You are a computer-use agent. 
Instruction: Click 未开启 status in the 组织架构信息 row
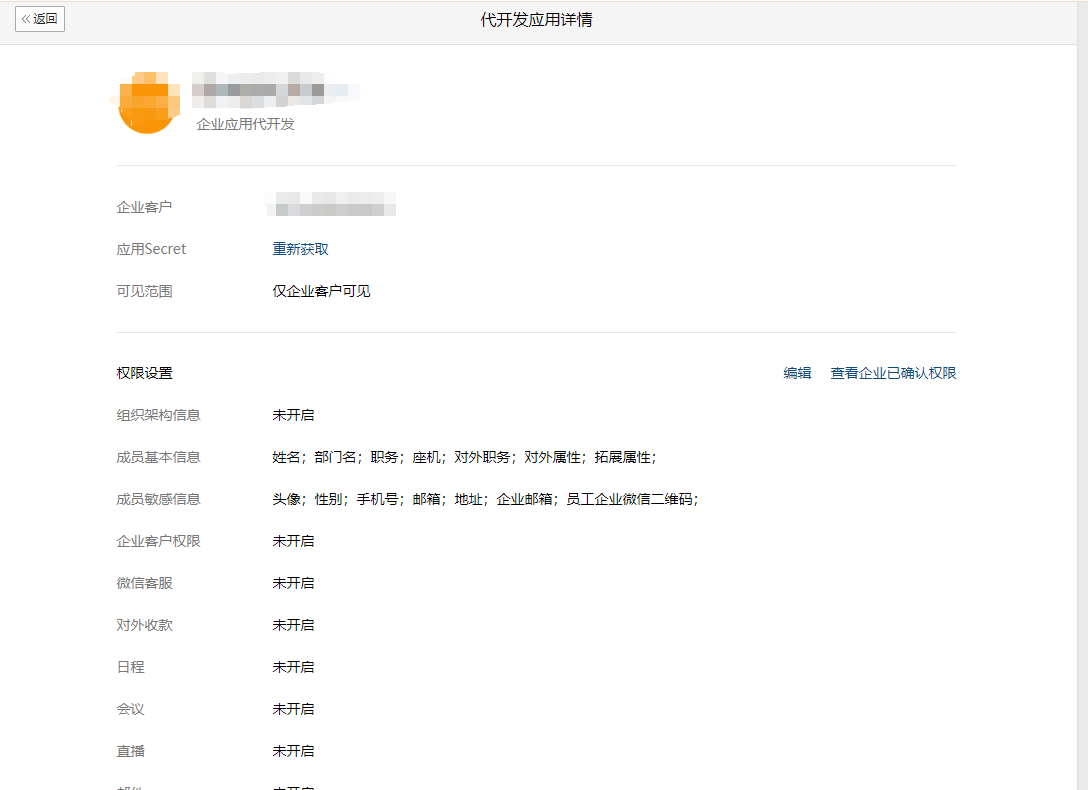[x=294, y=415]
